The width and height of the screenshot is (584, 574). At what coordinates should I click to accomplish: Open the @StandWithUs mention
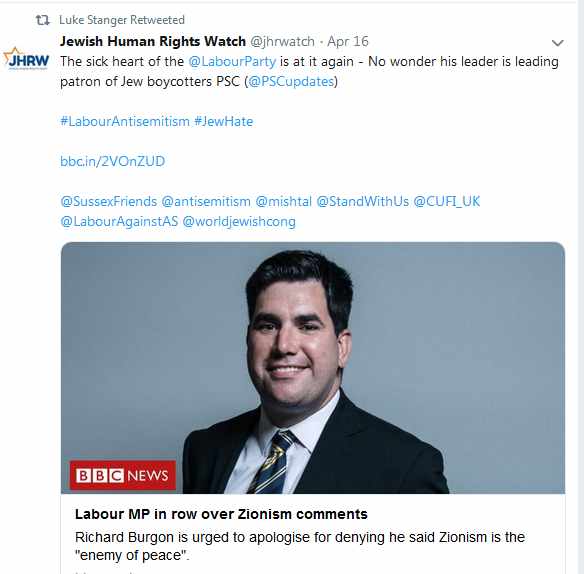click(362, 202)
